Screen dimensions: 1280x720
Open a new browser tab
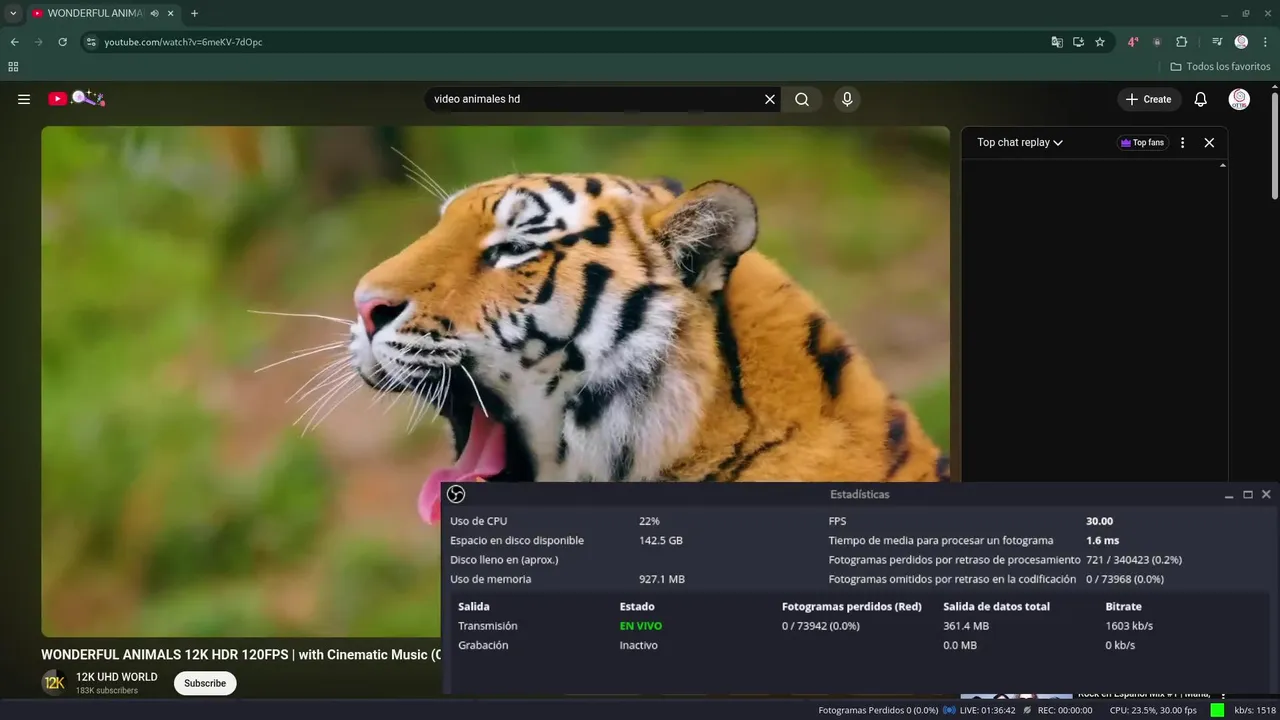point(194,13)
